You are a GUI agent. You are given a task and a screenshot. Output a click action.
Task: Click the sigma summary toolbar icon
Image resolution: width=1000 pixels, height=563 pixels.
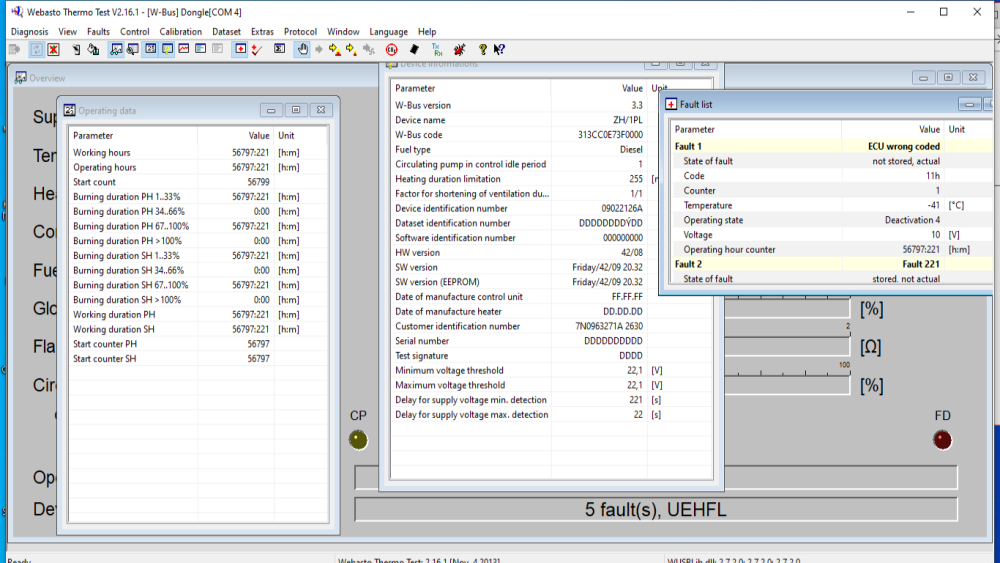[279, 49]
